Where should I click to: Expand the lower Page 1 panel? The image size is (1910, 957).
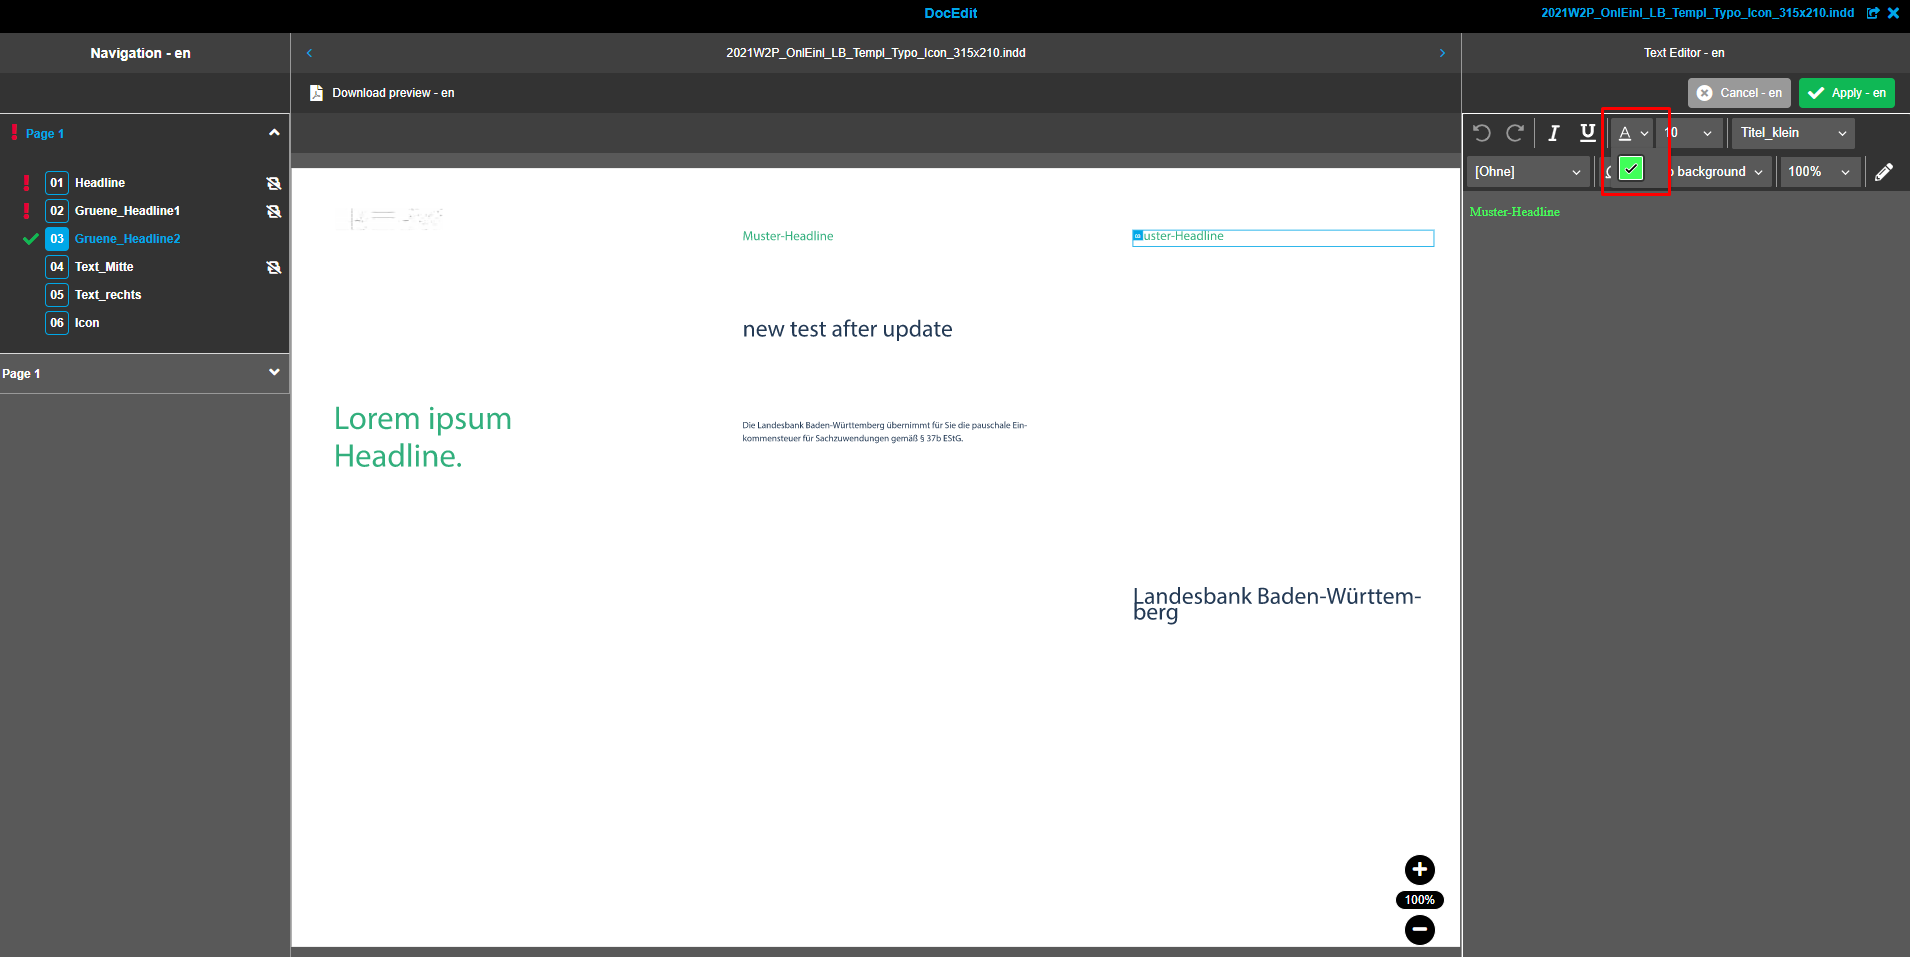click(x=274, y=373)
